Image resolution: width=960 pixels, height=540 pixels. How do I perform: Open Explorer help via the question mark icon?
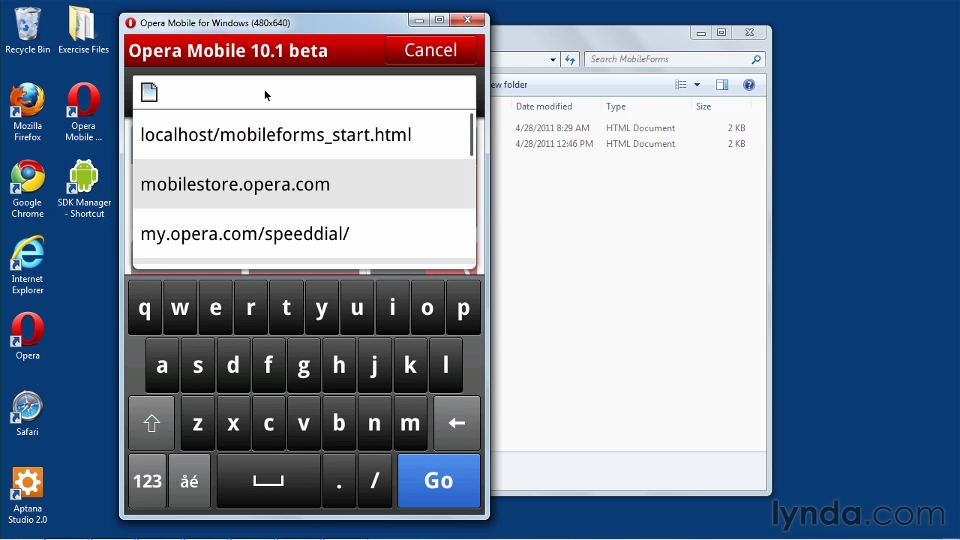pos(749,84)
